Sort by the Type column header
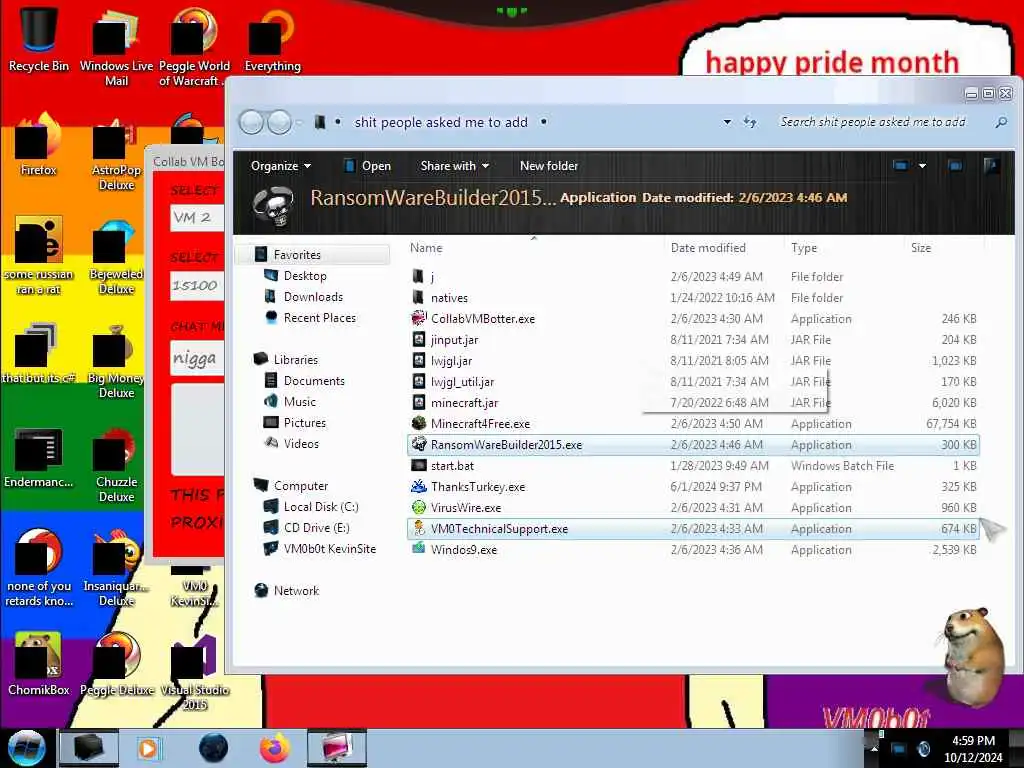Screen dimensions: 1024x768 (x=804, y=248)
